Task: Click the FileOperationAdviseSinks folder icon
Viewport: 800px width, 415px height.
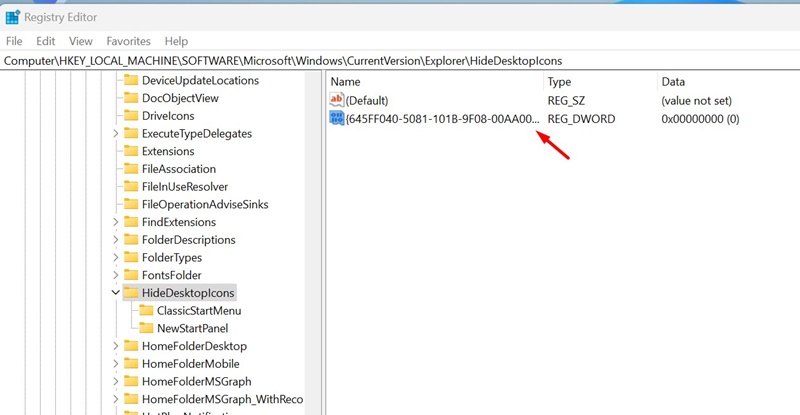Action: click(131, 204)
